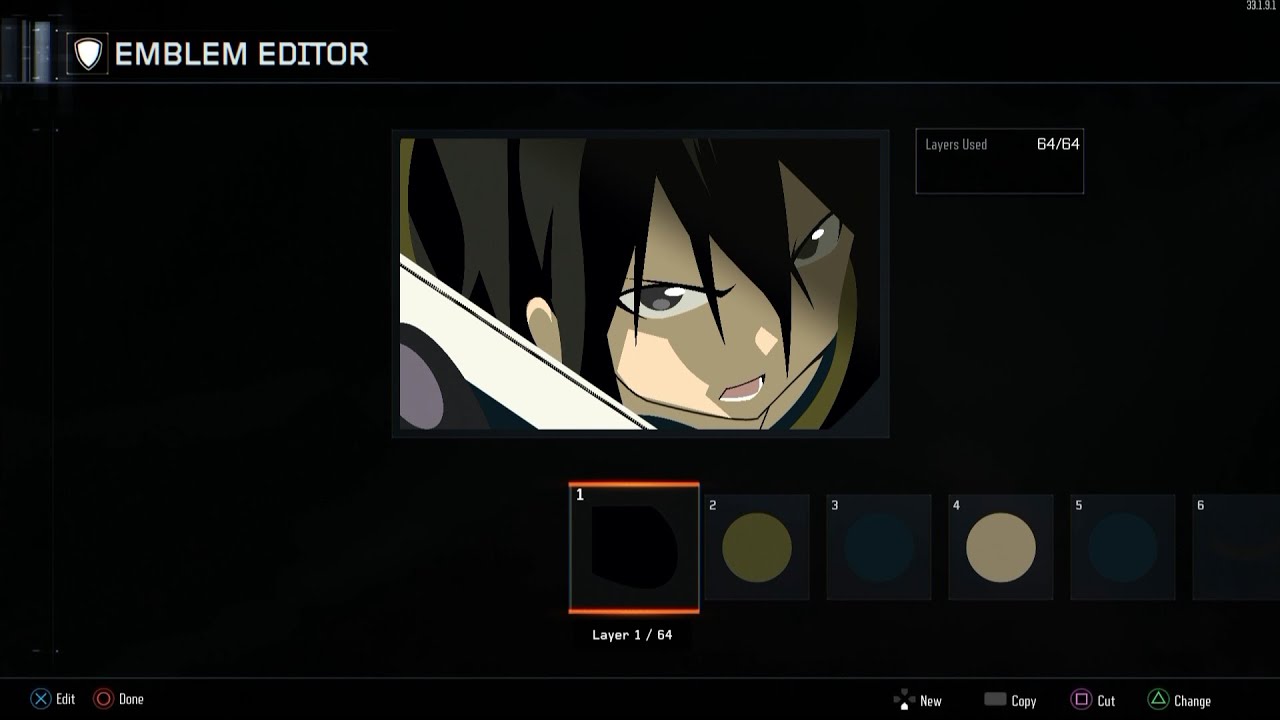Click the cross button Edit icon

pyautogui.click(x=40, y=699)
